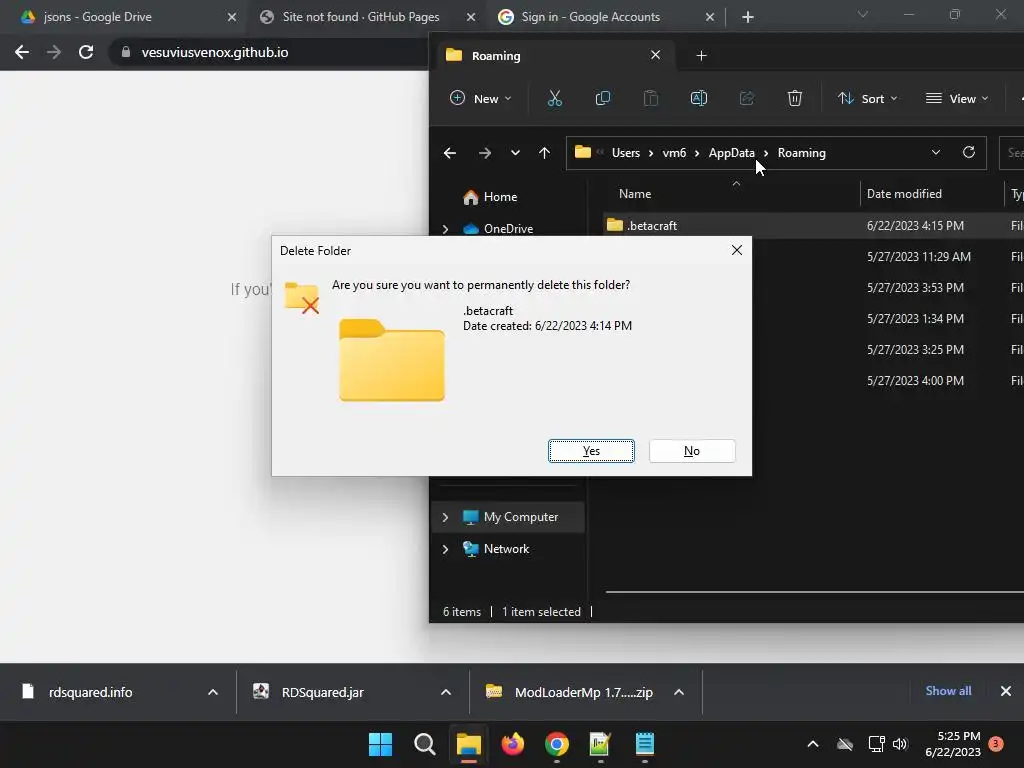
Task: Go back in File Explorer navigation
Action: [450, 153]
